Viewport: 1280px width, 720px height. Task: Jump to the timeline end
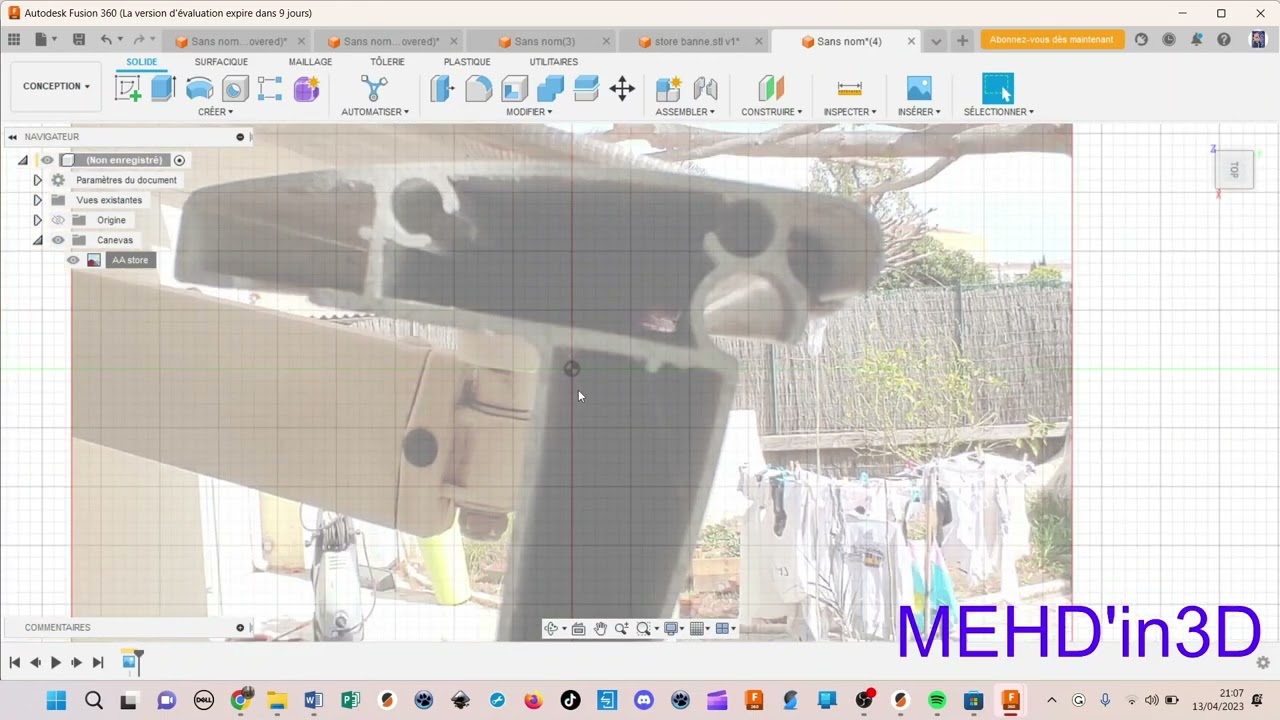point(98,662)
